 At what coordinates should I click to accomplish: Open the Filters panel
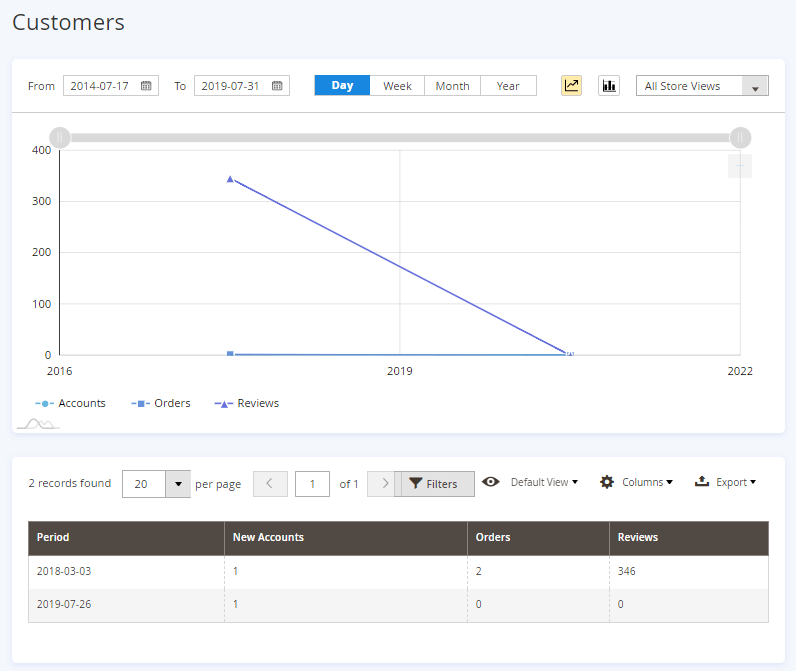pyautogui.click(x=434, y=484)
